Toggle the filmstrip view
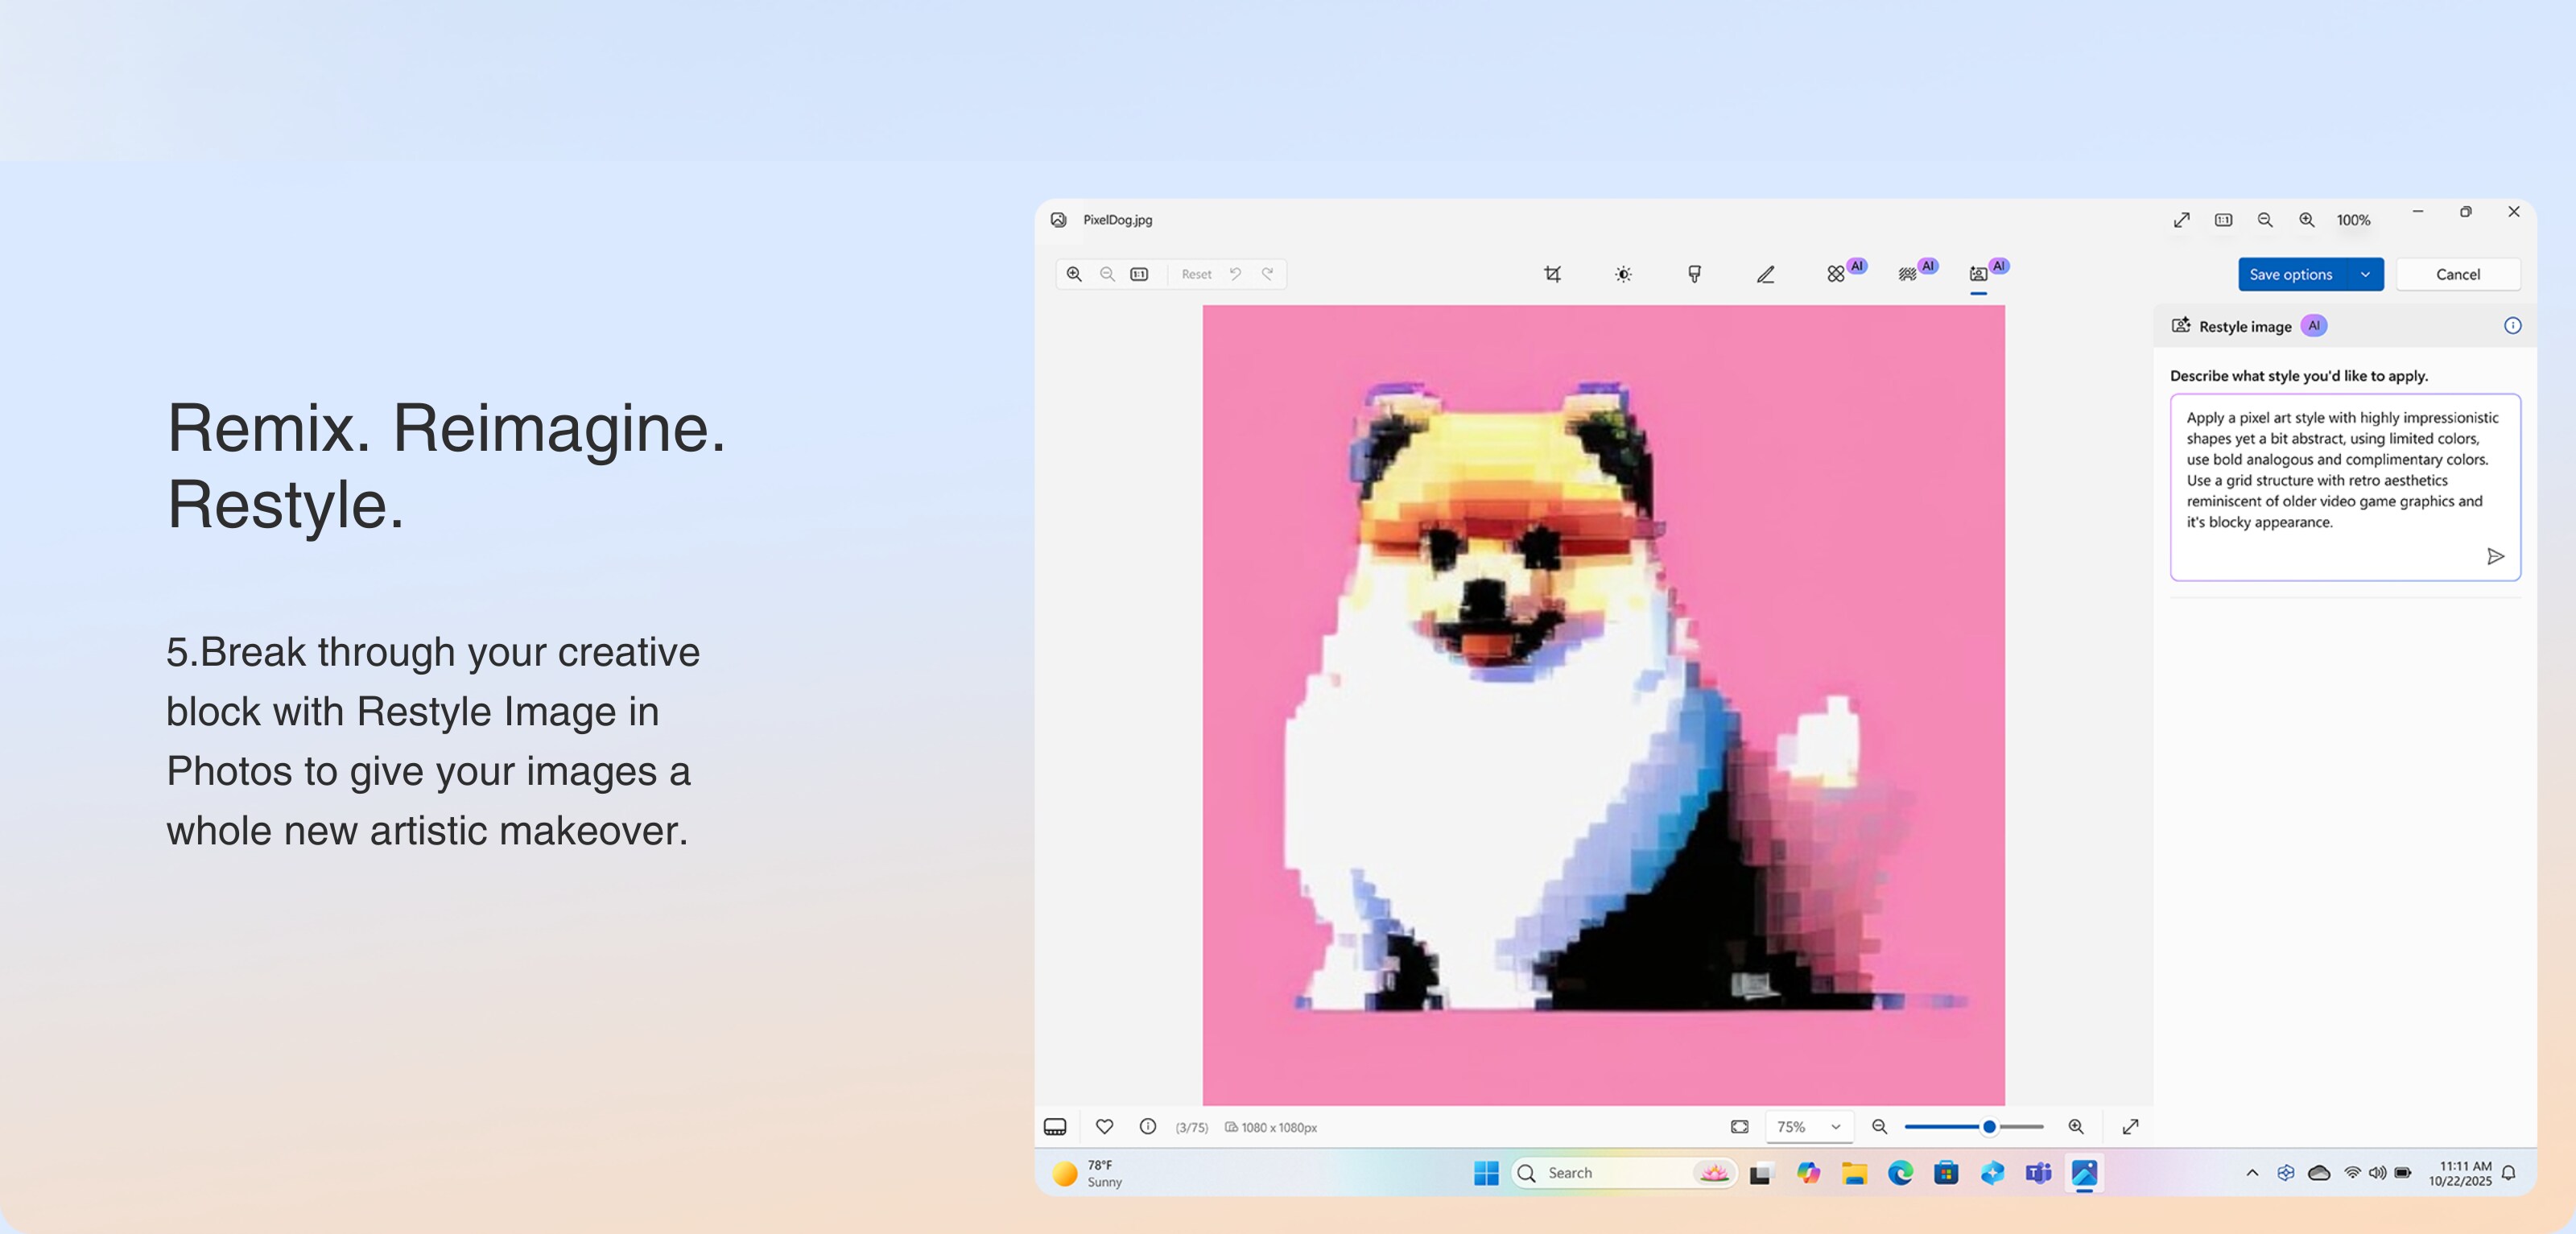 click(1057, 1127)
